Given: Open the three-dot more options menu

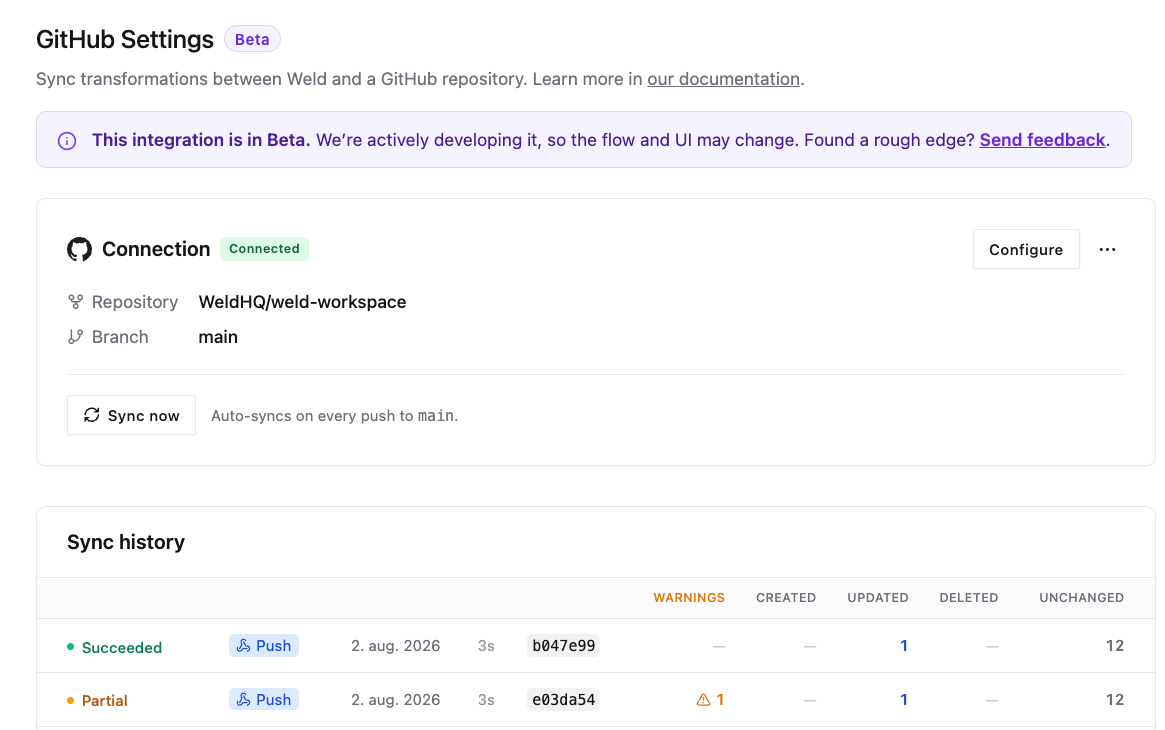Looking at the screenshot, I should point(1107,250).
